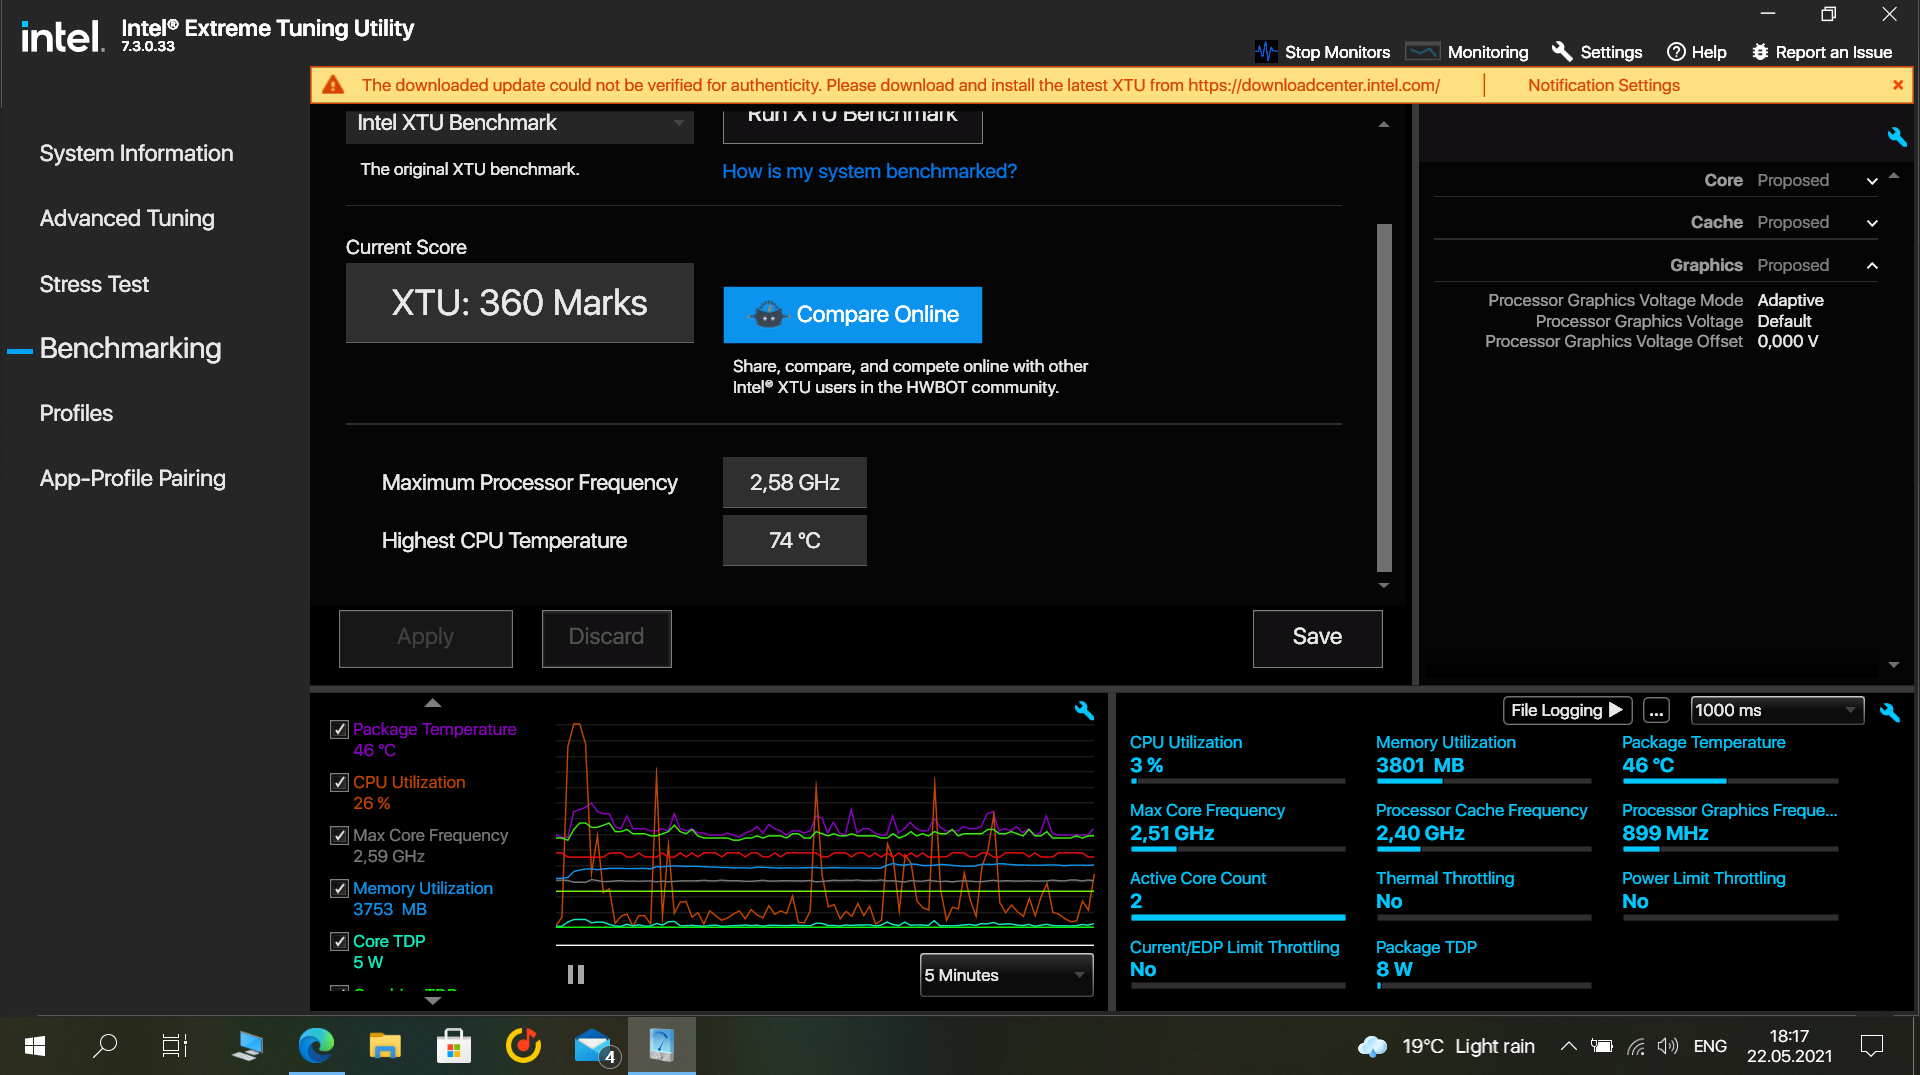The height and width of the screenshot is (1075, 1920).
Task: Click the ellipsis button next to File Logging
Action: point(1656,711)
